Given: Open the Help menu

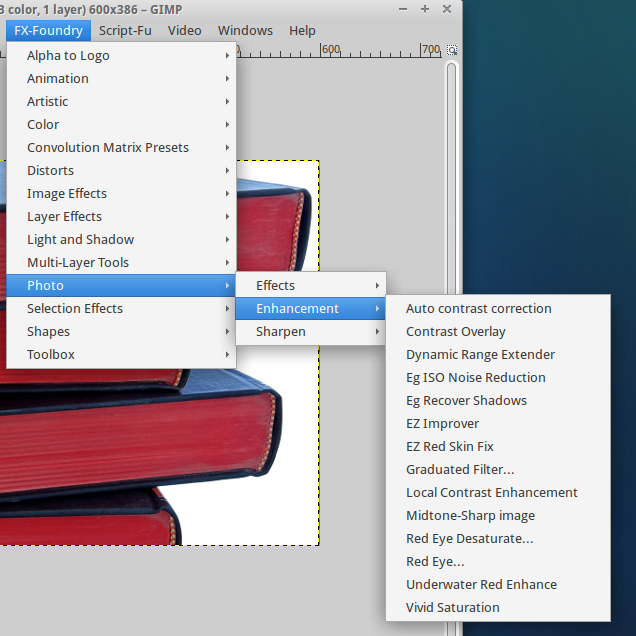Looking at the screenshot, I should tap(302, 31).
